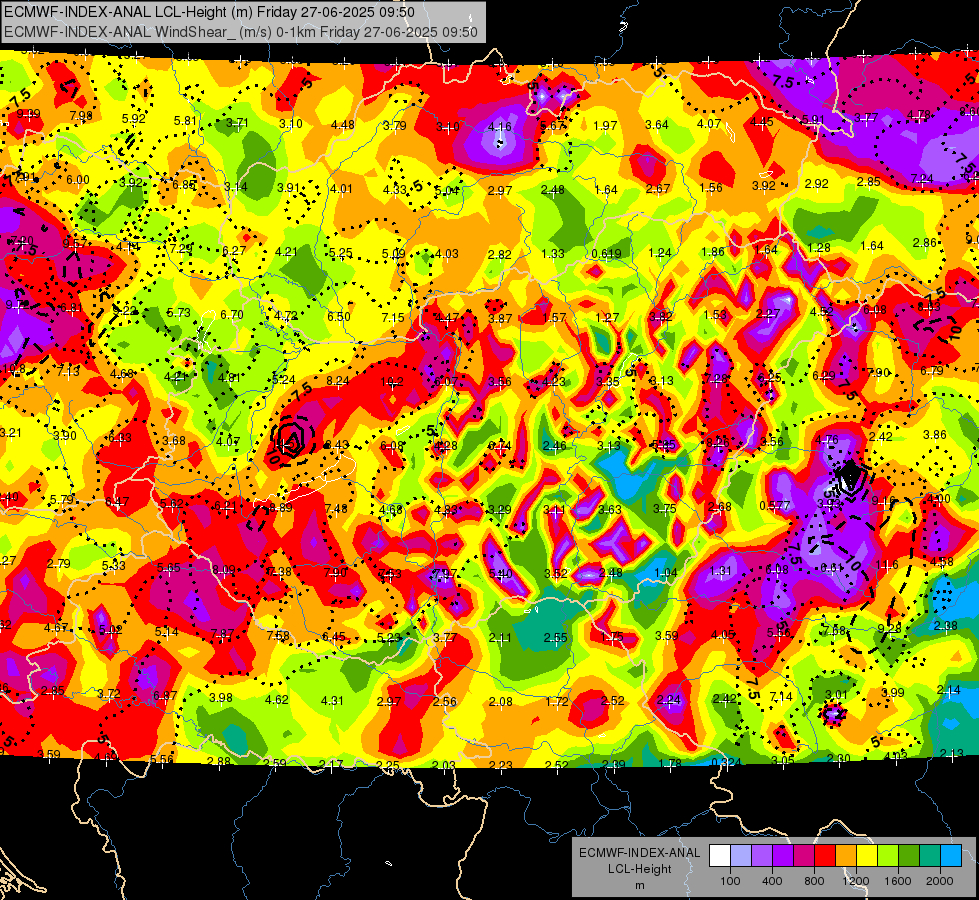Screen dimensions: 979x900
Task: Click the wind shear value "7.15"
Action: click(393, 318)
